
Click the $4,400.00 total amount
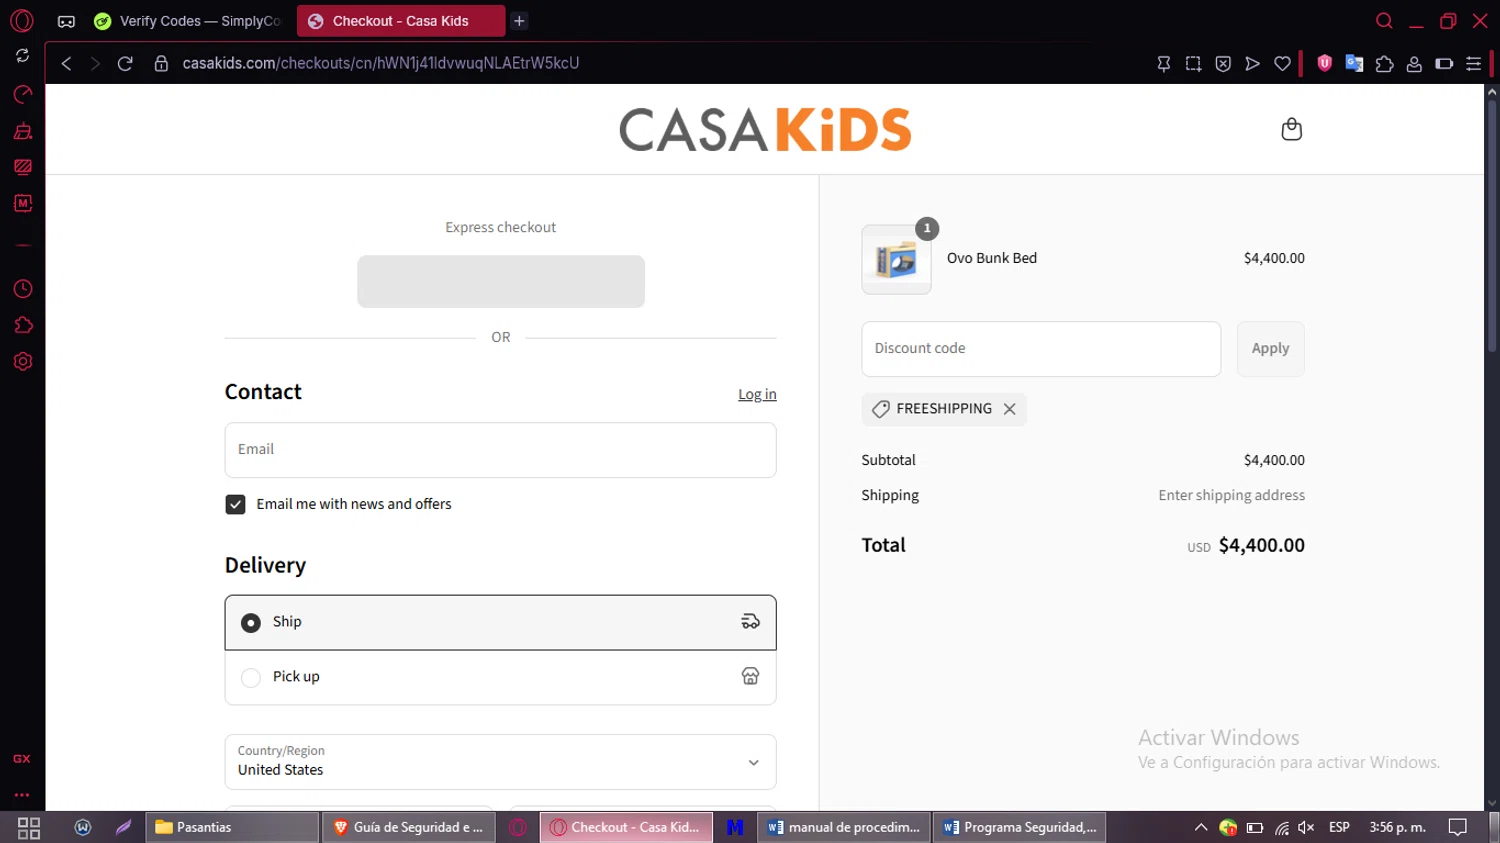[1261, 546]
